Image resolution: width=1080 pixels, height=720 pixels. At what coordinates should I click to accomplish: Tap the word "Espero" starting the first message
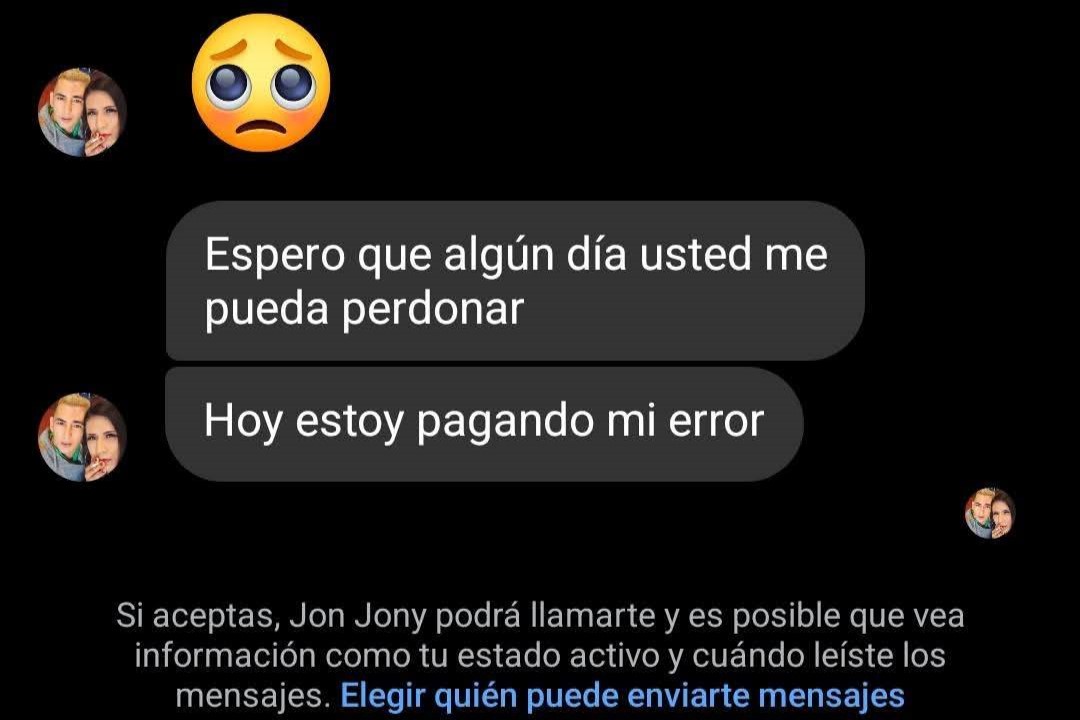[274, 257]
